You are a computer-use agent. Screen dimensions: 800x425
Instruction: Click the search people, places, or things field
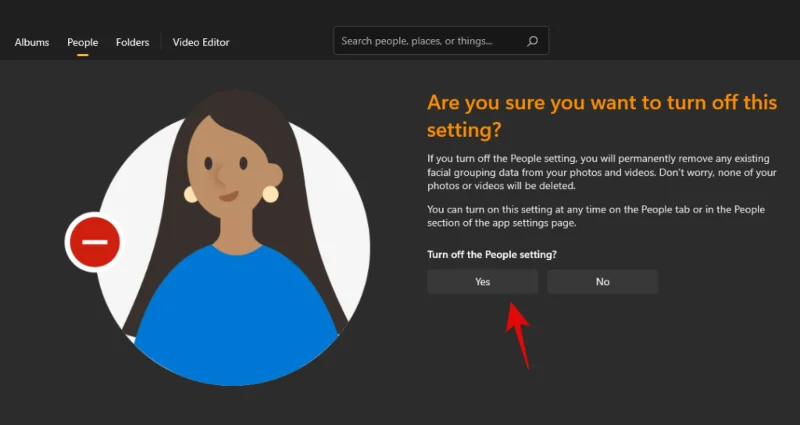(x=430, y=41)
